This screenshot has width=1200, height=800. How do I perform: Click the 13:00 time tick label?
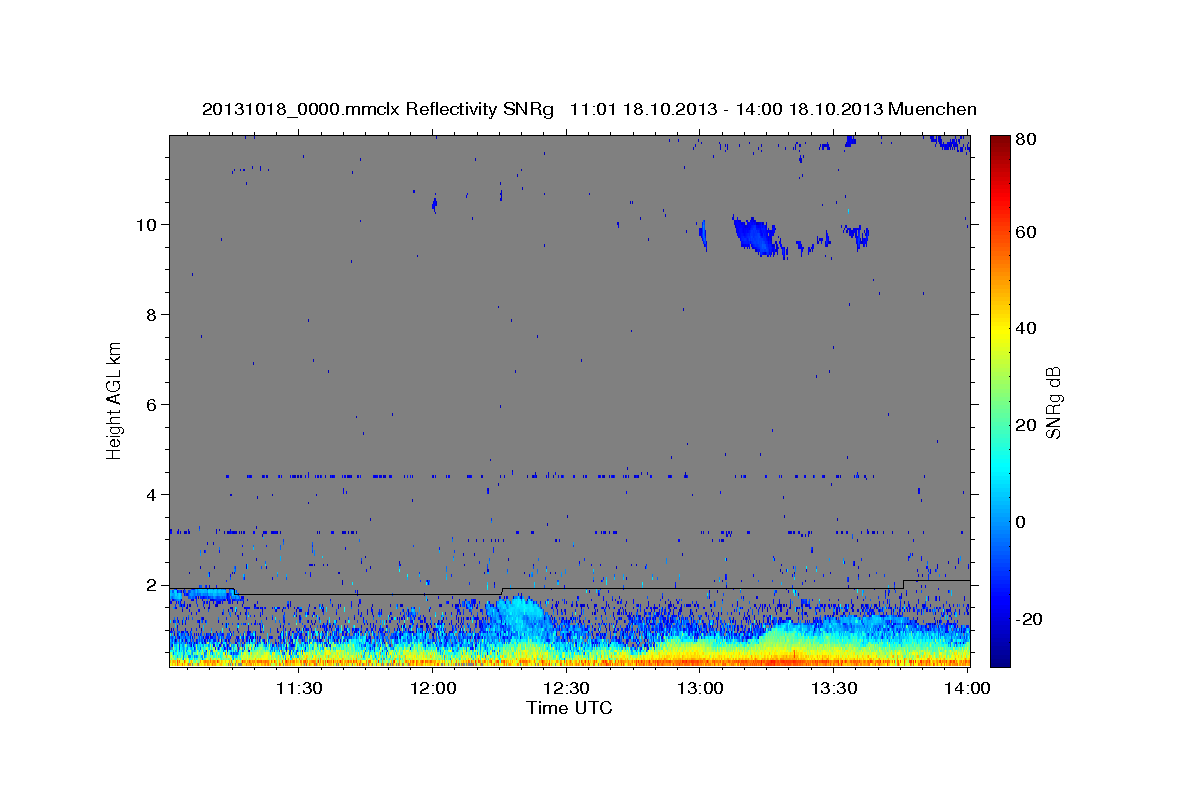[700, 688]
